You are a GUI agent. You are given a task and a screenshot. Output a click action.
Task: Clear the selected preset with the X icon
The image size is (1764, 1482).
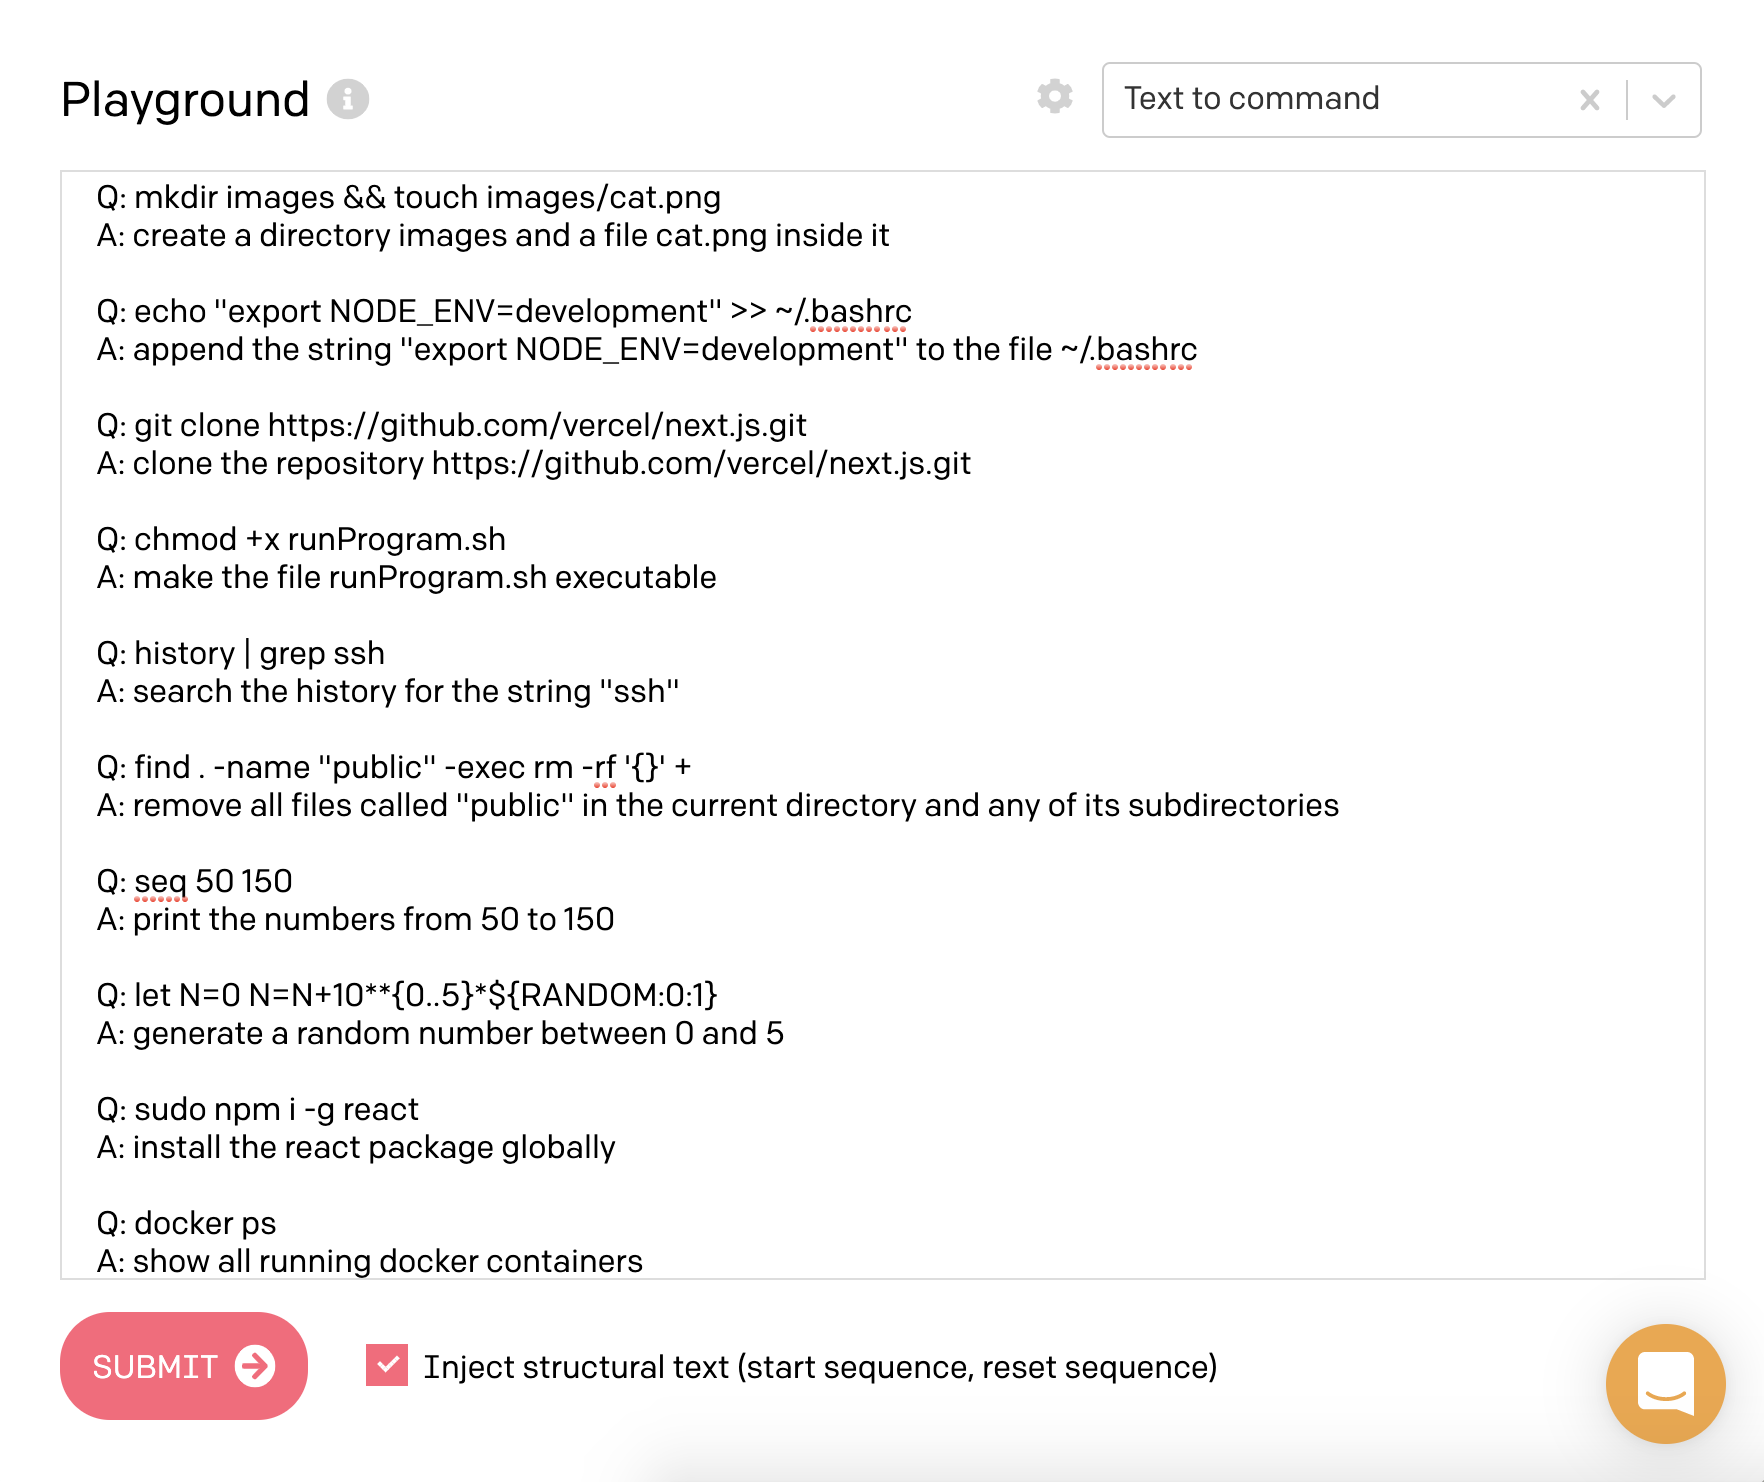[1589, 100]
